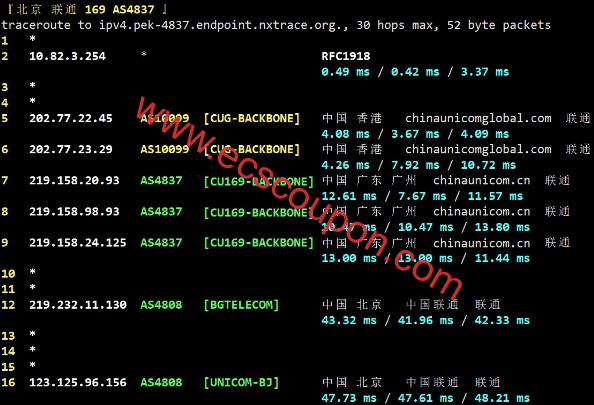This screenshot has height=405, width=594.
Task: Click AS4808 in the 219.232.11.130 row
Action: (161, 305)
